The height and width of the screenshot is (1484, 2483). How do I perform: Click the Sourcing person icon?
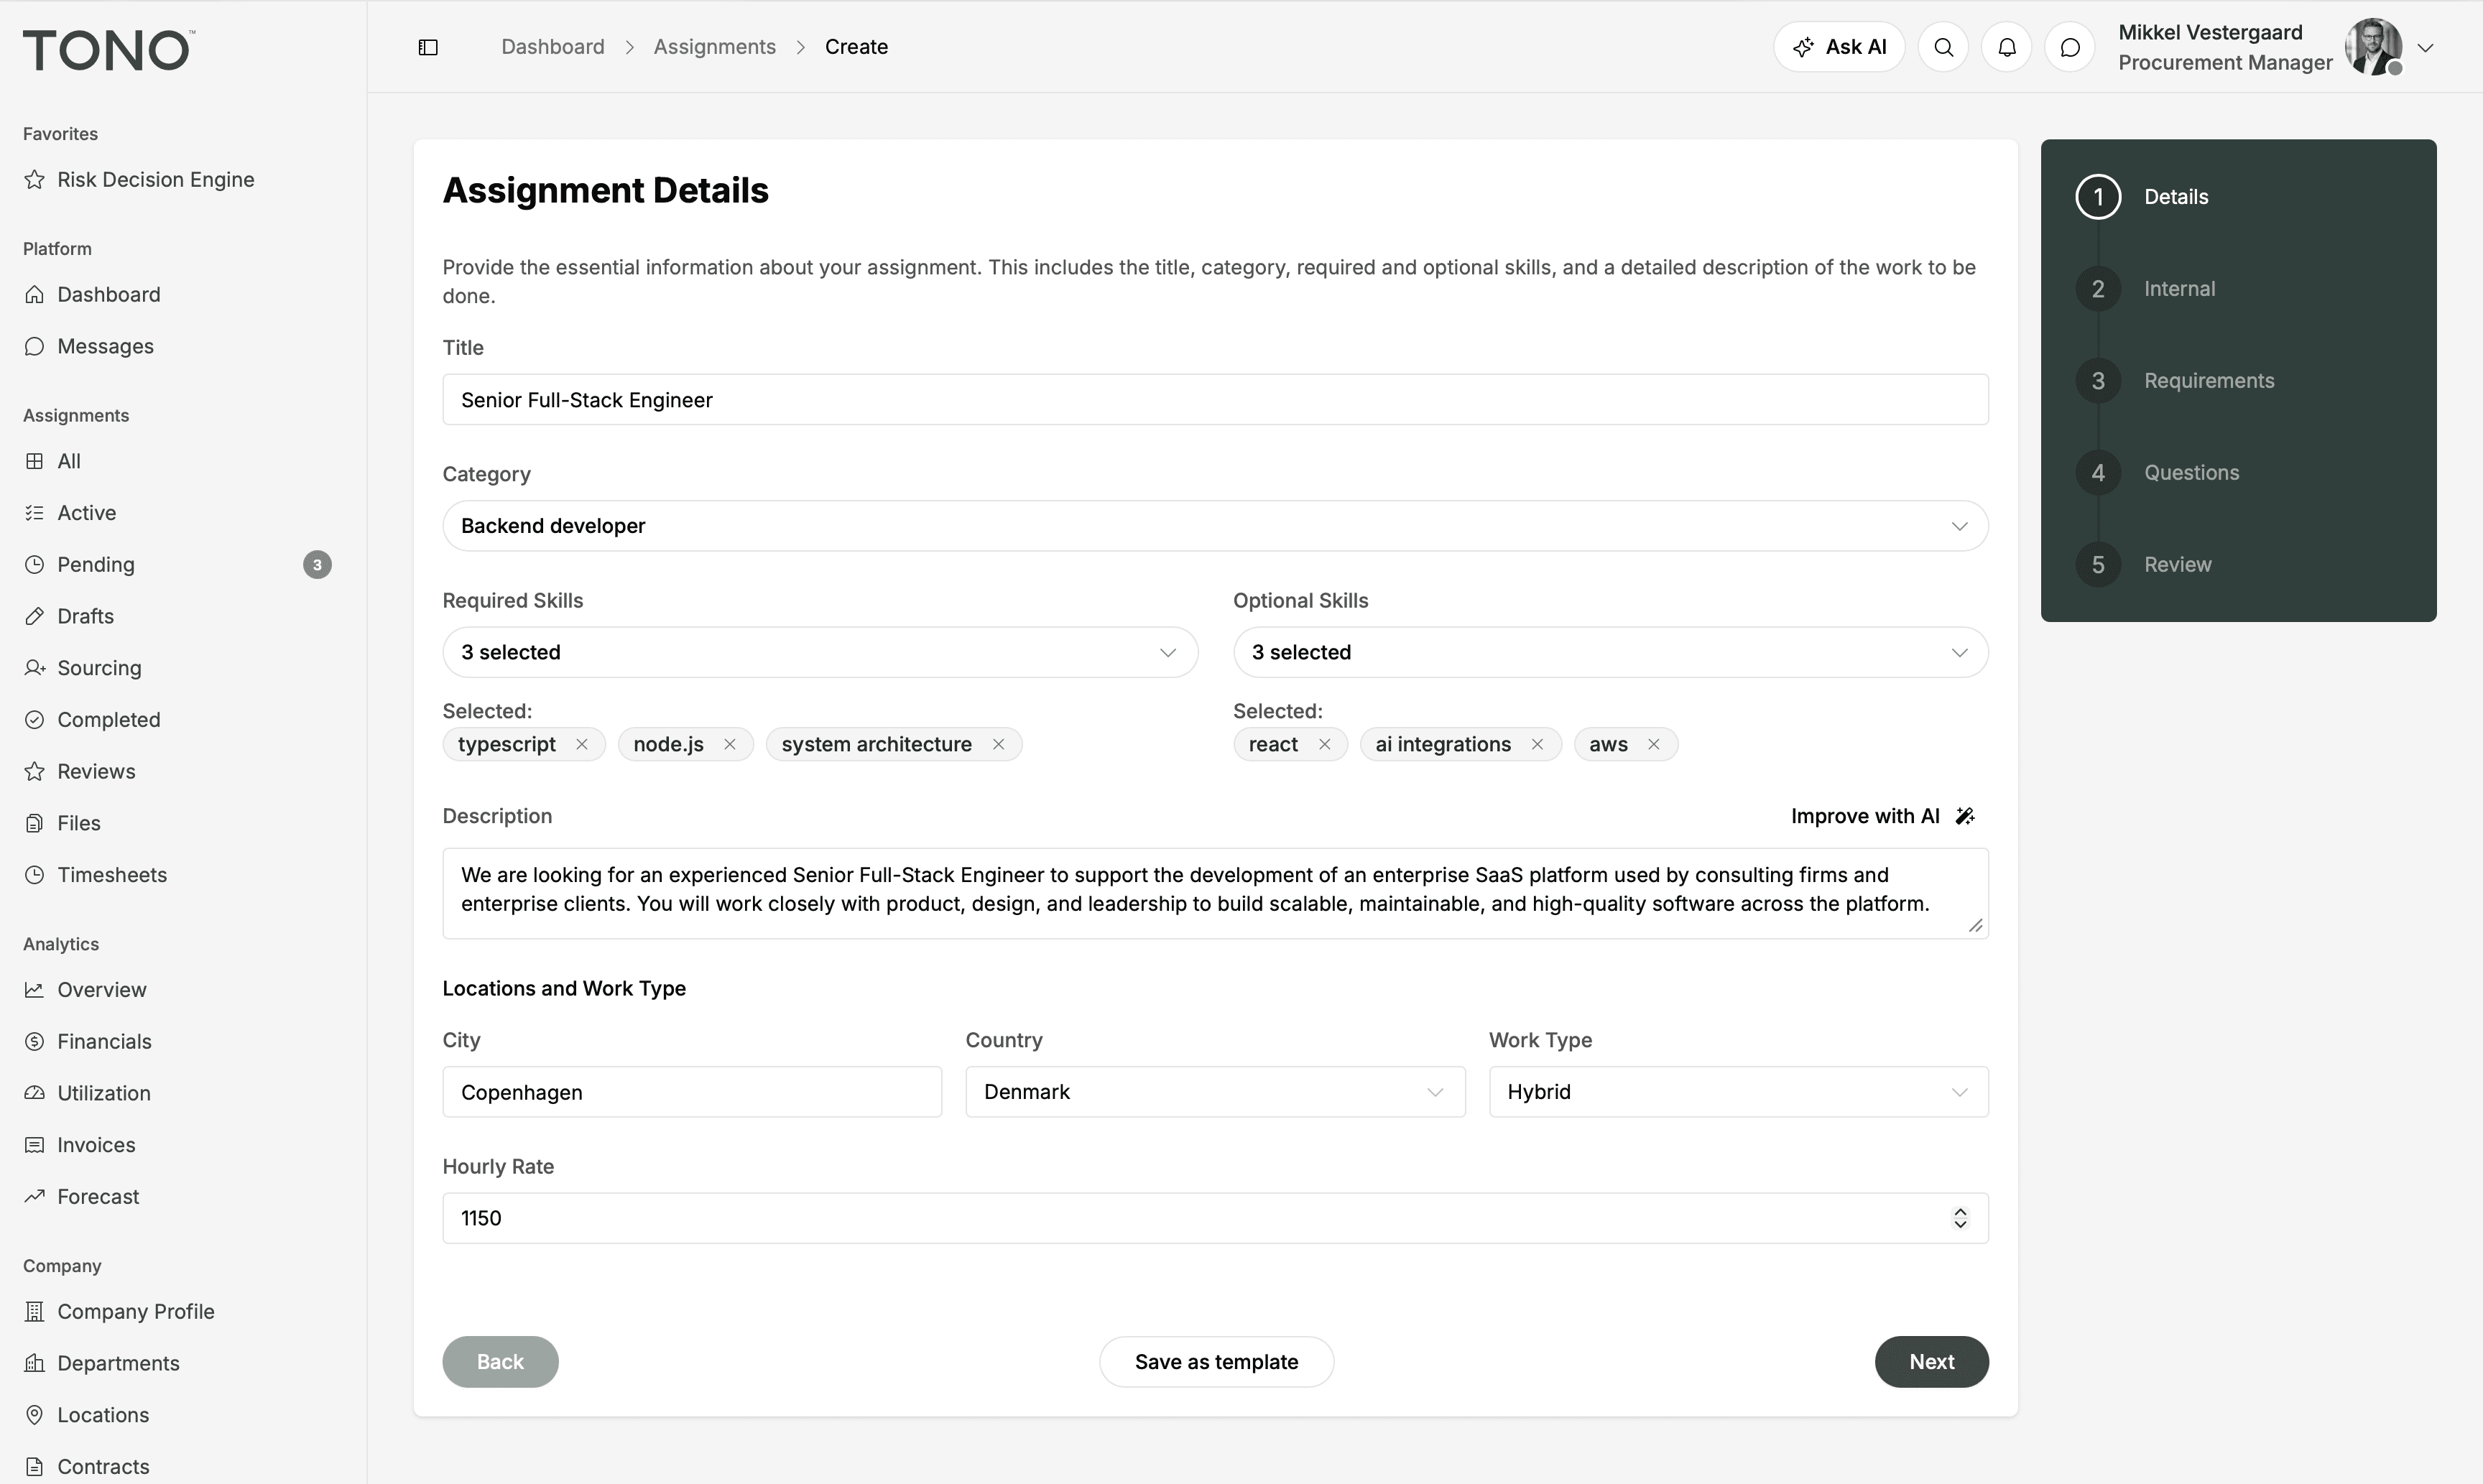35,668
